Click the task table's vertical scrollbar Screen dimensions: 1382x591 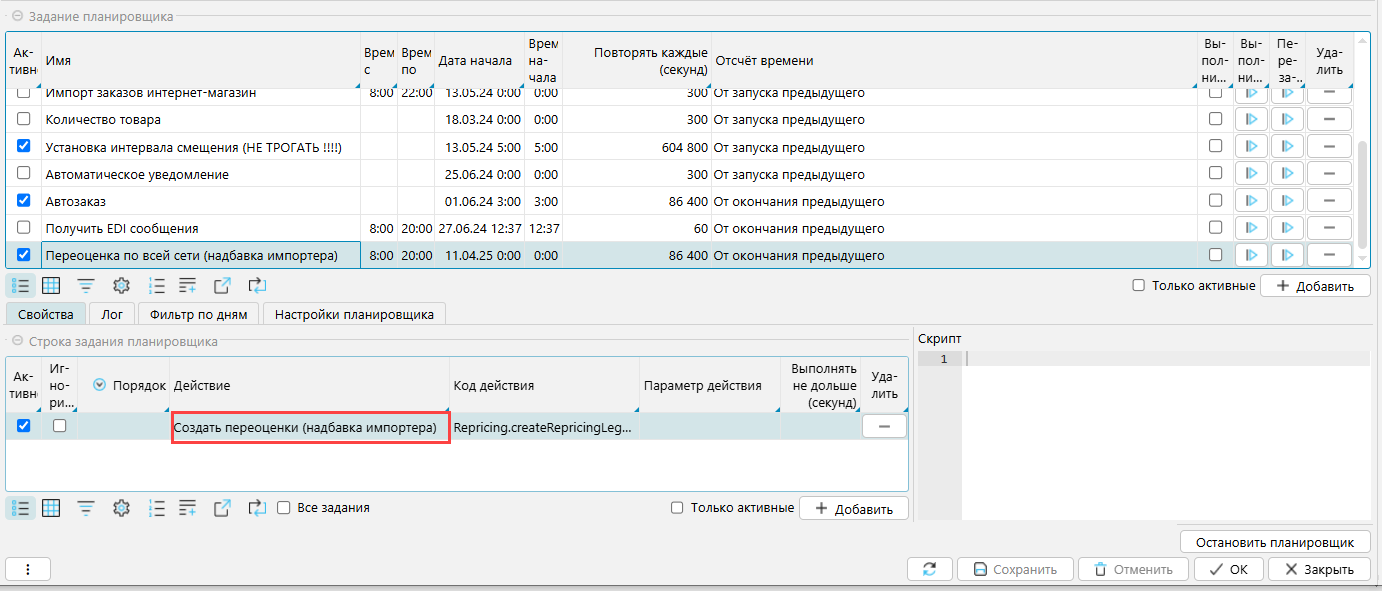coord(1361,200)
